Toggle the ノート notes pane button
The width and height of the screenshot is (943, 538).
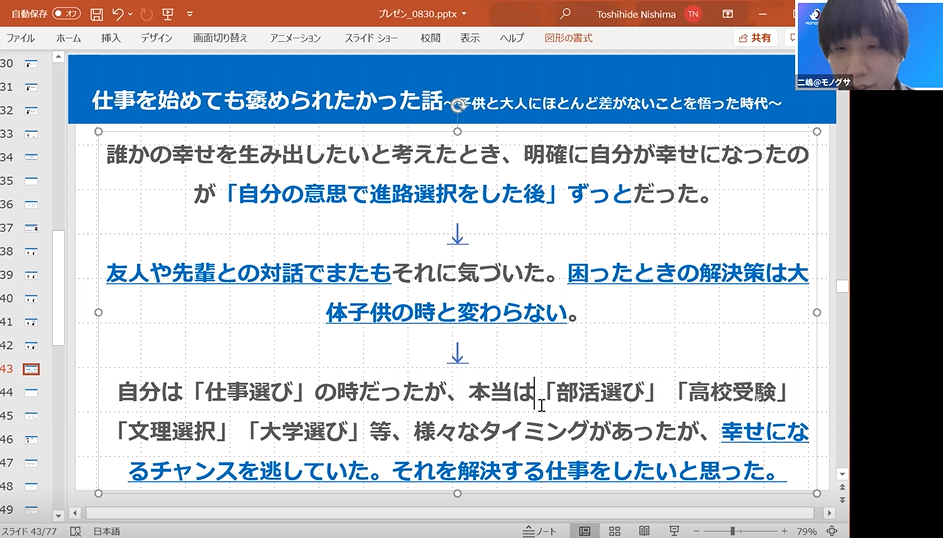point(539,531)
